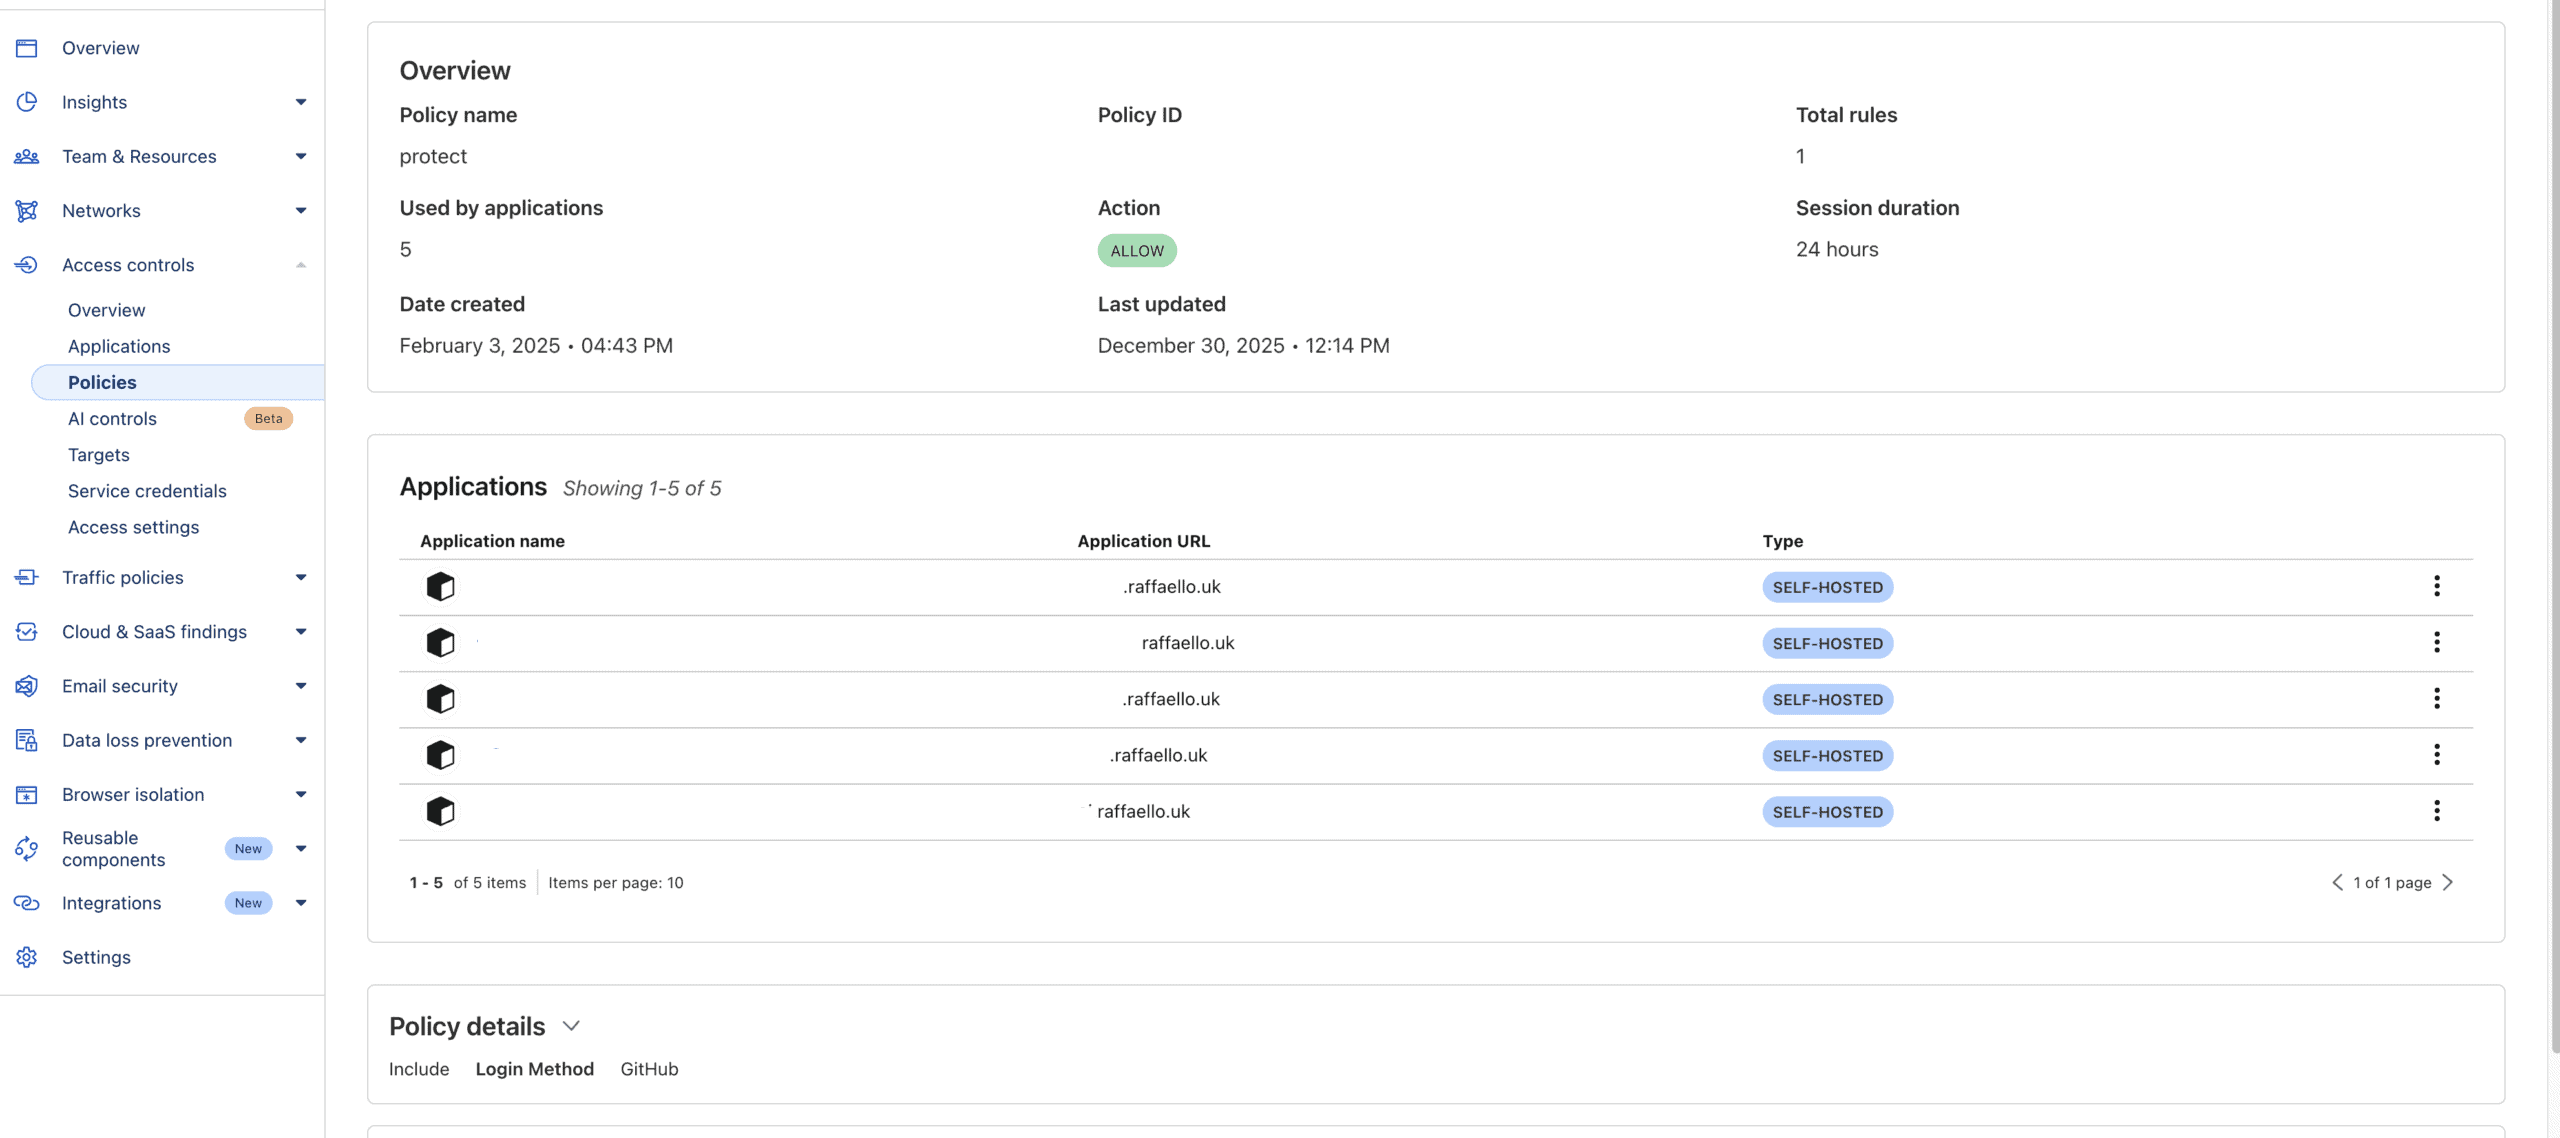Click the Traffic policies icon
Viewport: 2560px width, 1138px height.
click(x=27, y=577)
